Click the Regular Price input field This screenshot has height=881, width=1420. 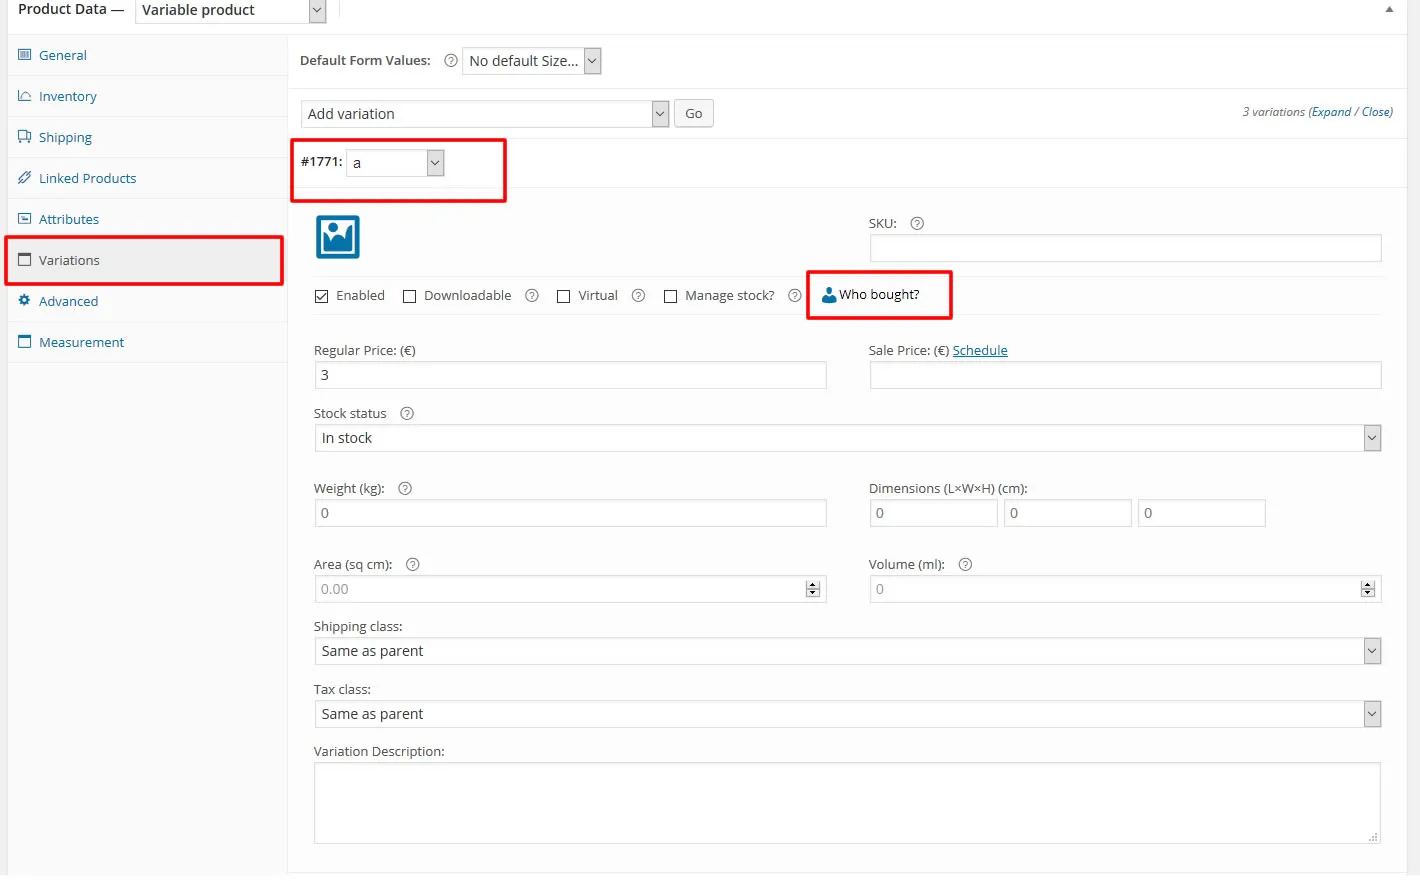pos(570,375)
